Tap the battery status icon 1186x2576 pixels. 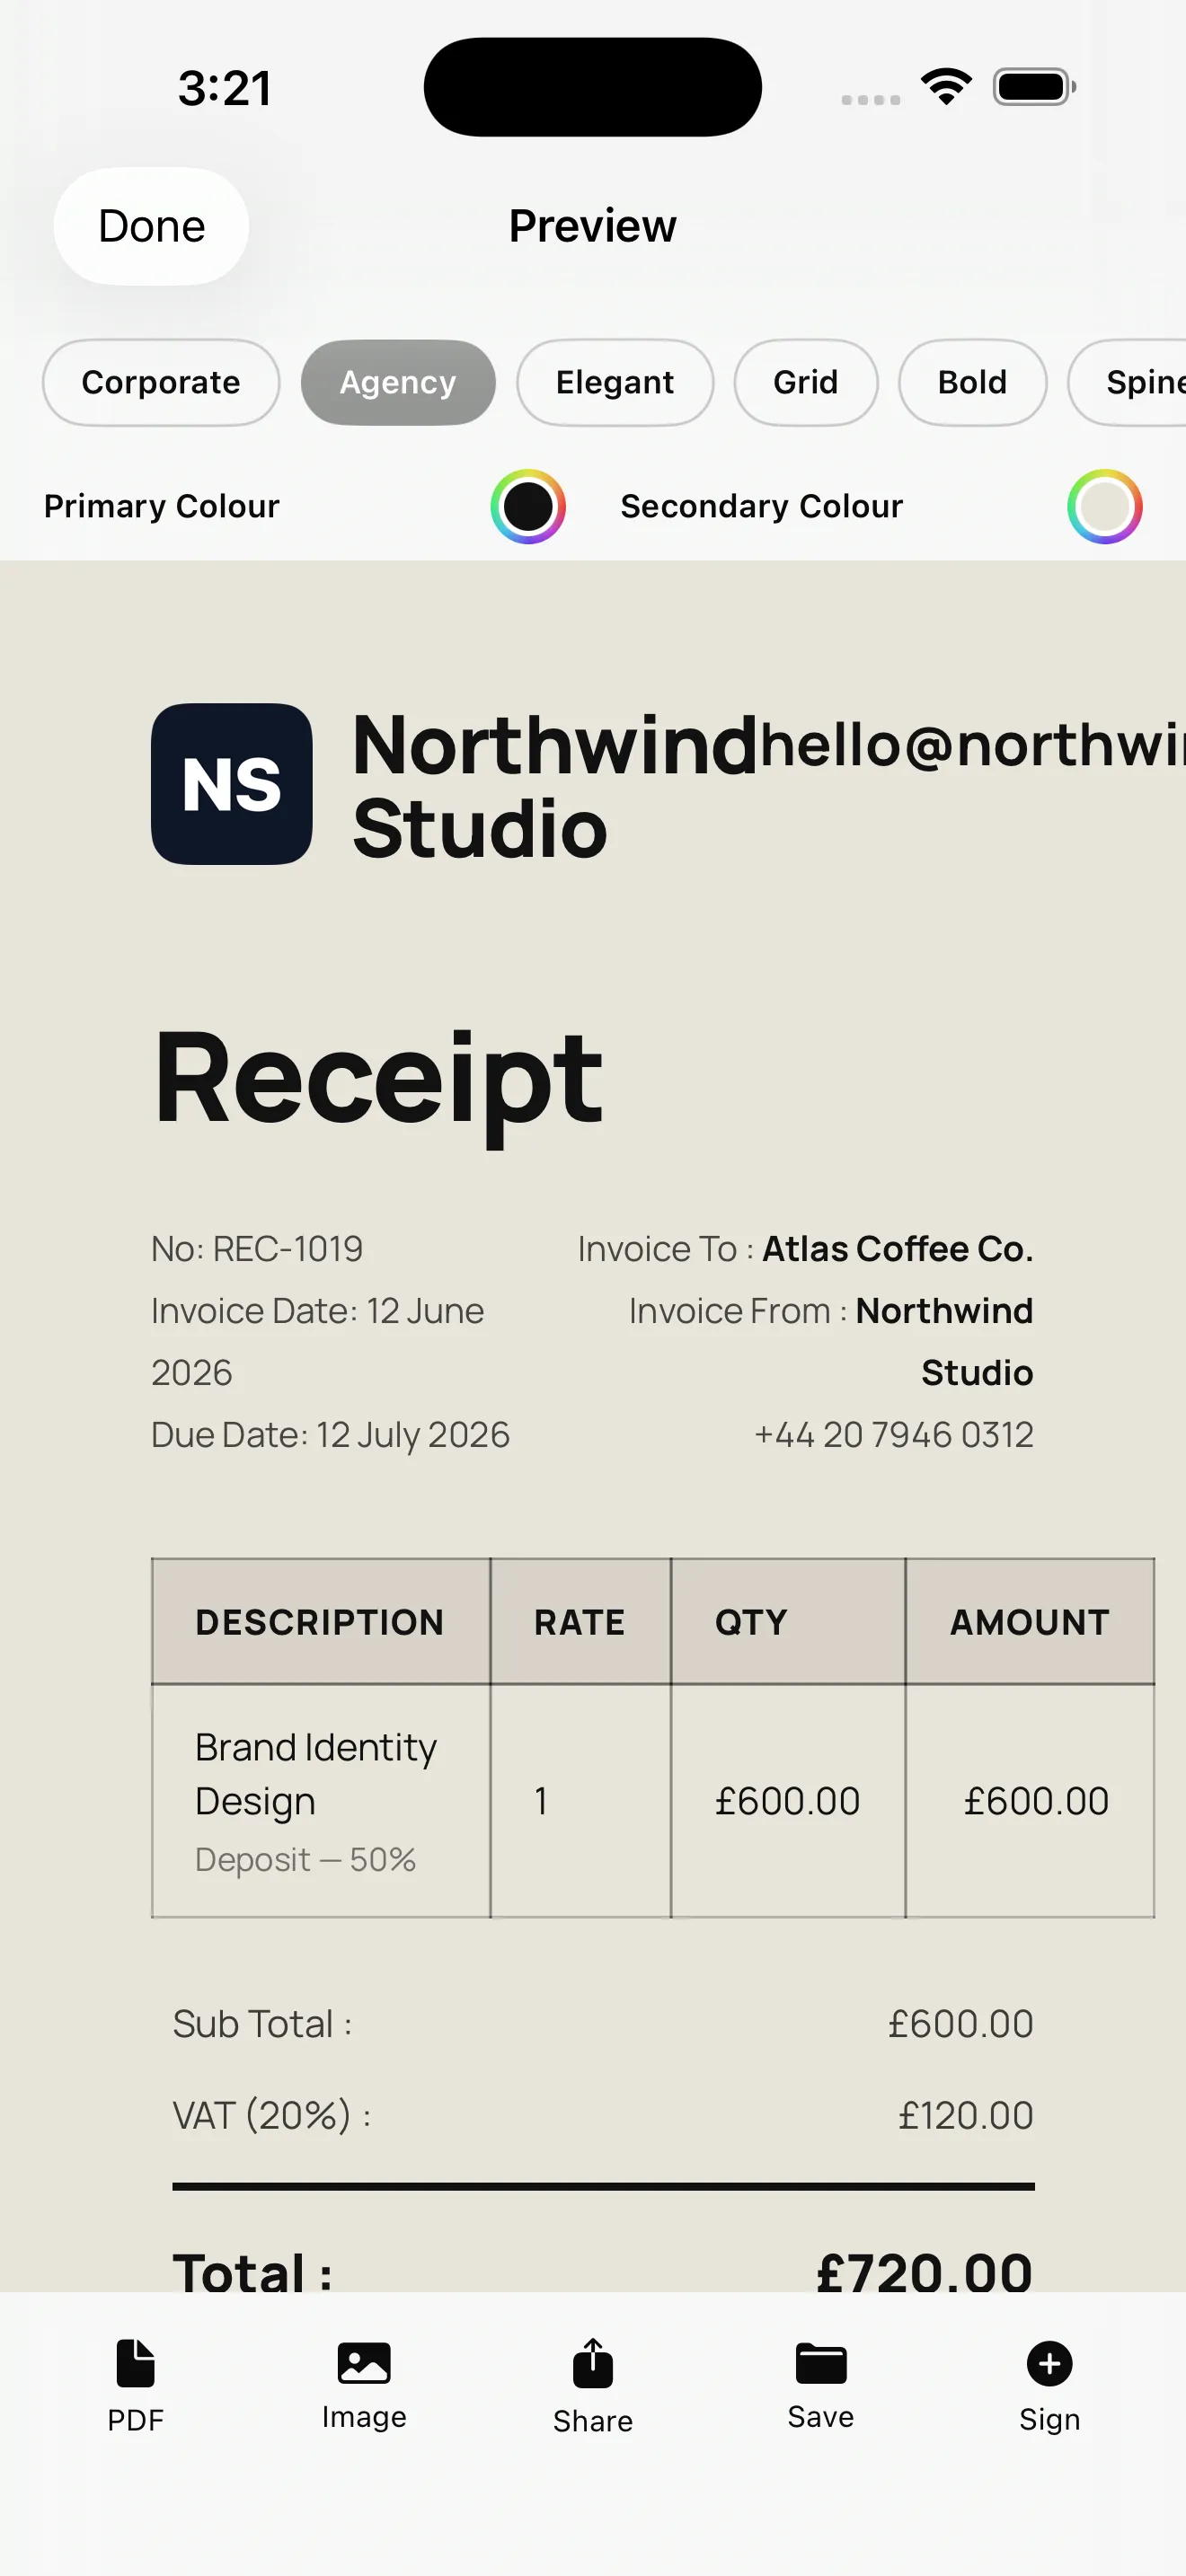point(1034,87)
